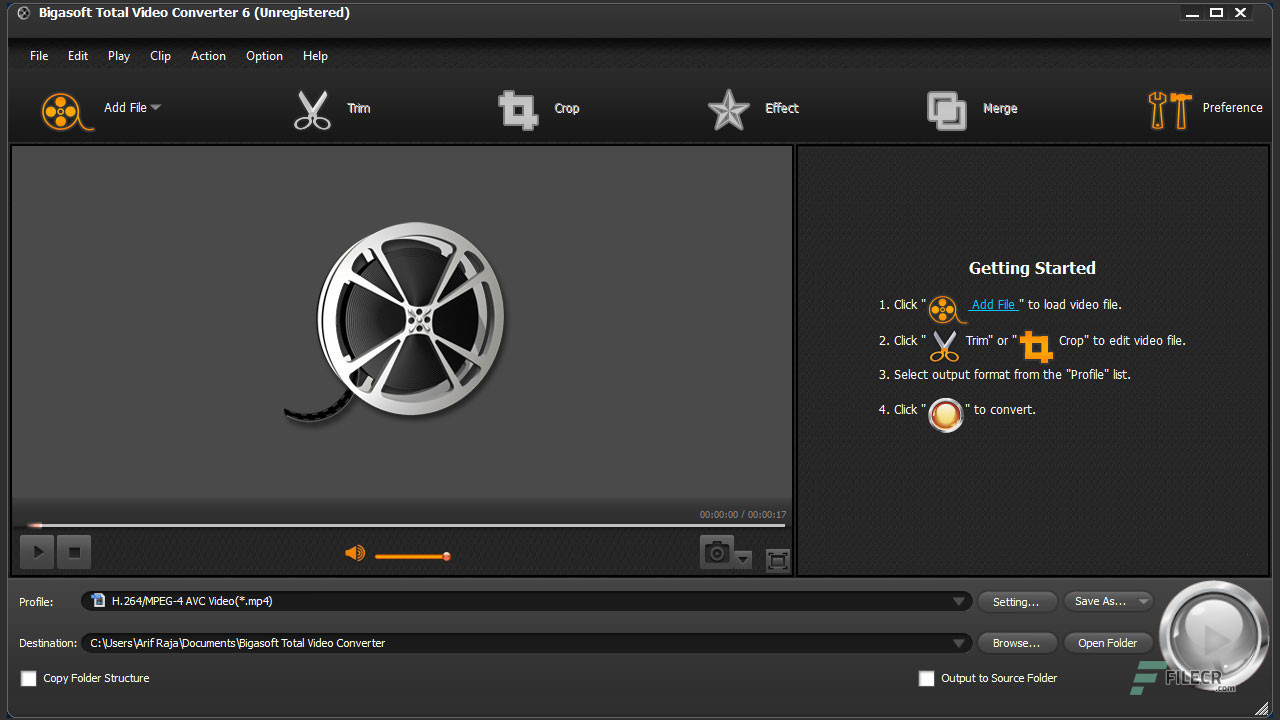Click the Add File film reel icon
This screenshot has width=1280, height=720.
click(68, 110)
